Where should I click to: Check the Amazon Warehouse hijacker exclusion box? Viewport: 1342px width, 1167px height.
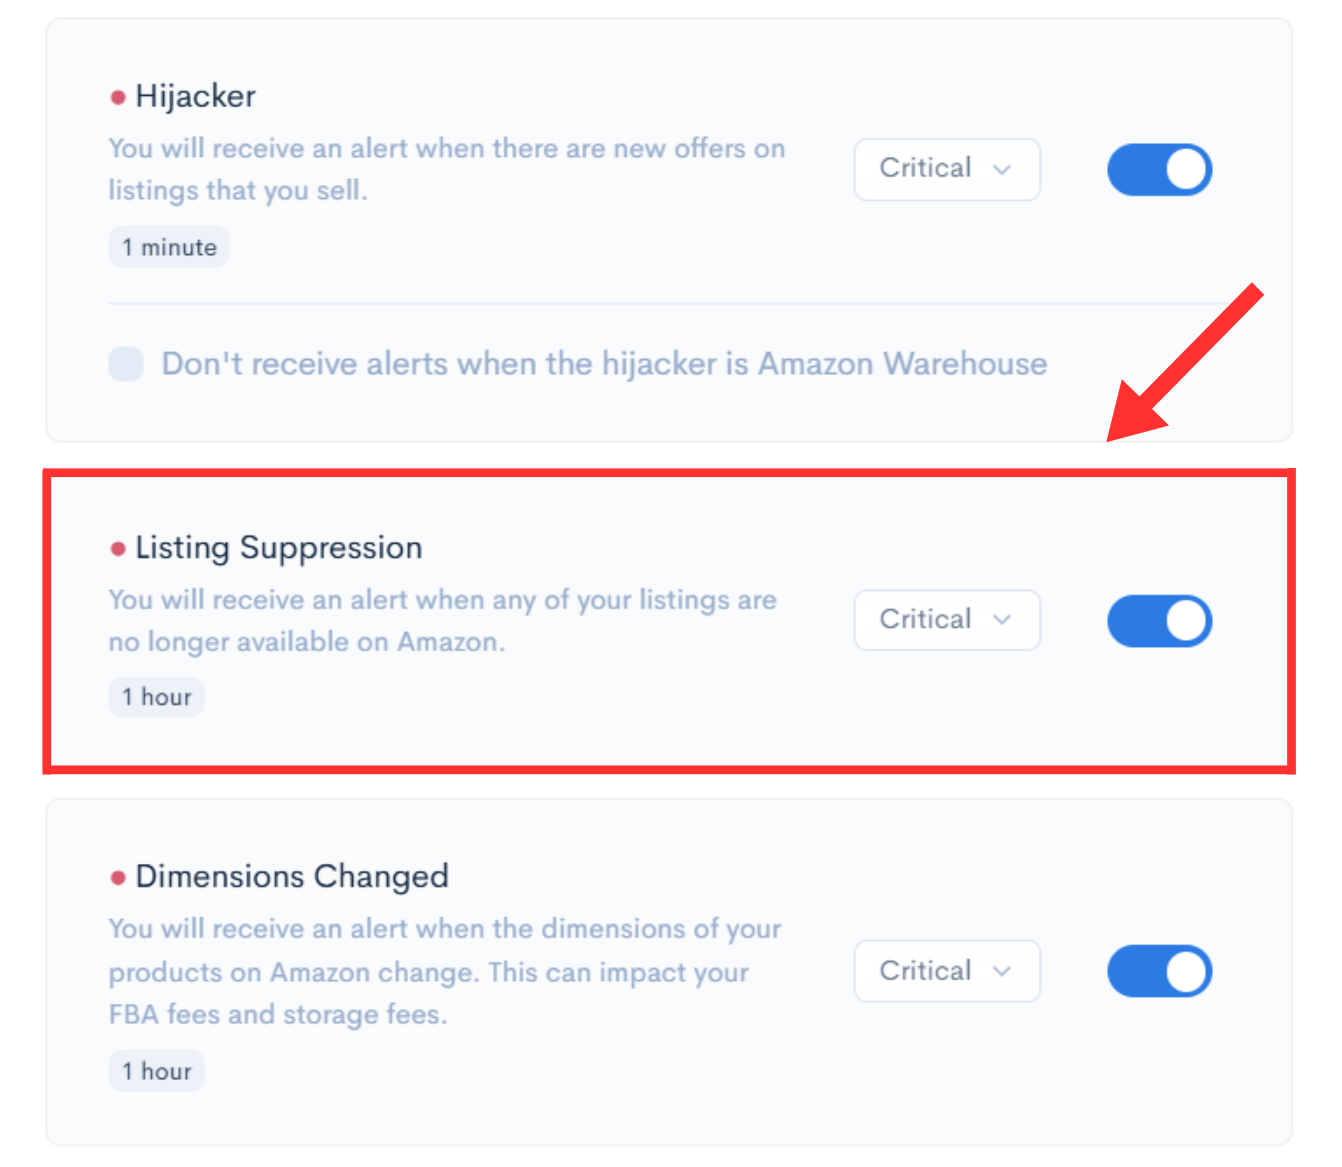click(x=126, y=364)
